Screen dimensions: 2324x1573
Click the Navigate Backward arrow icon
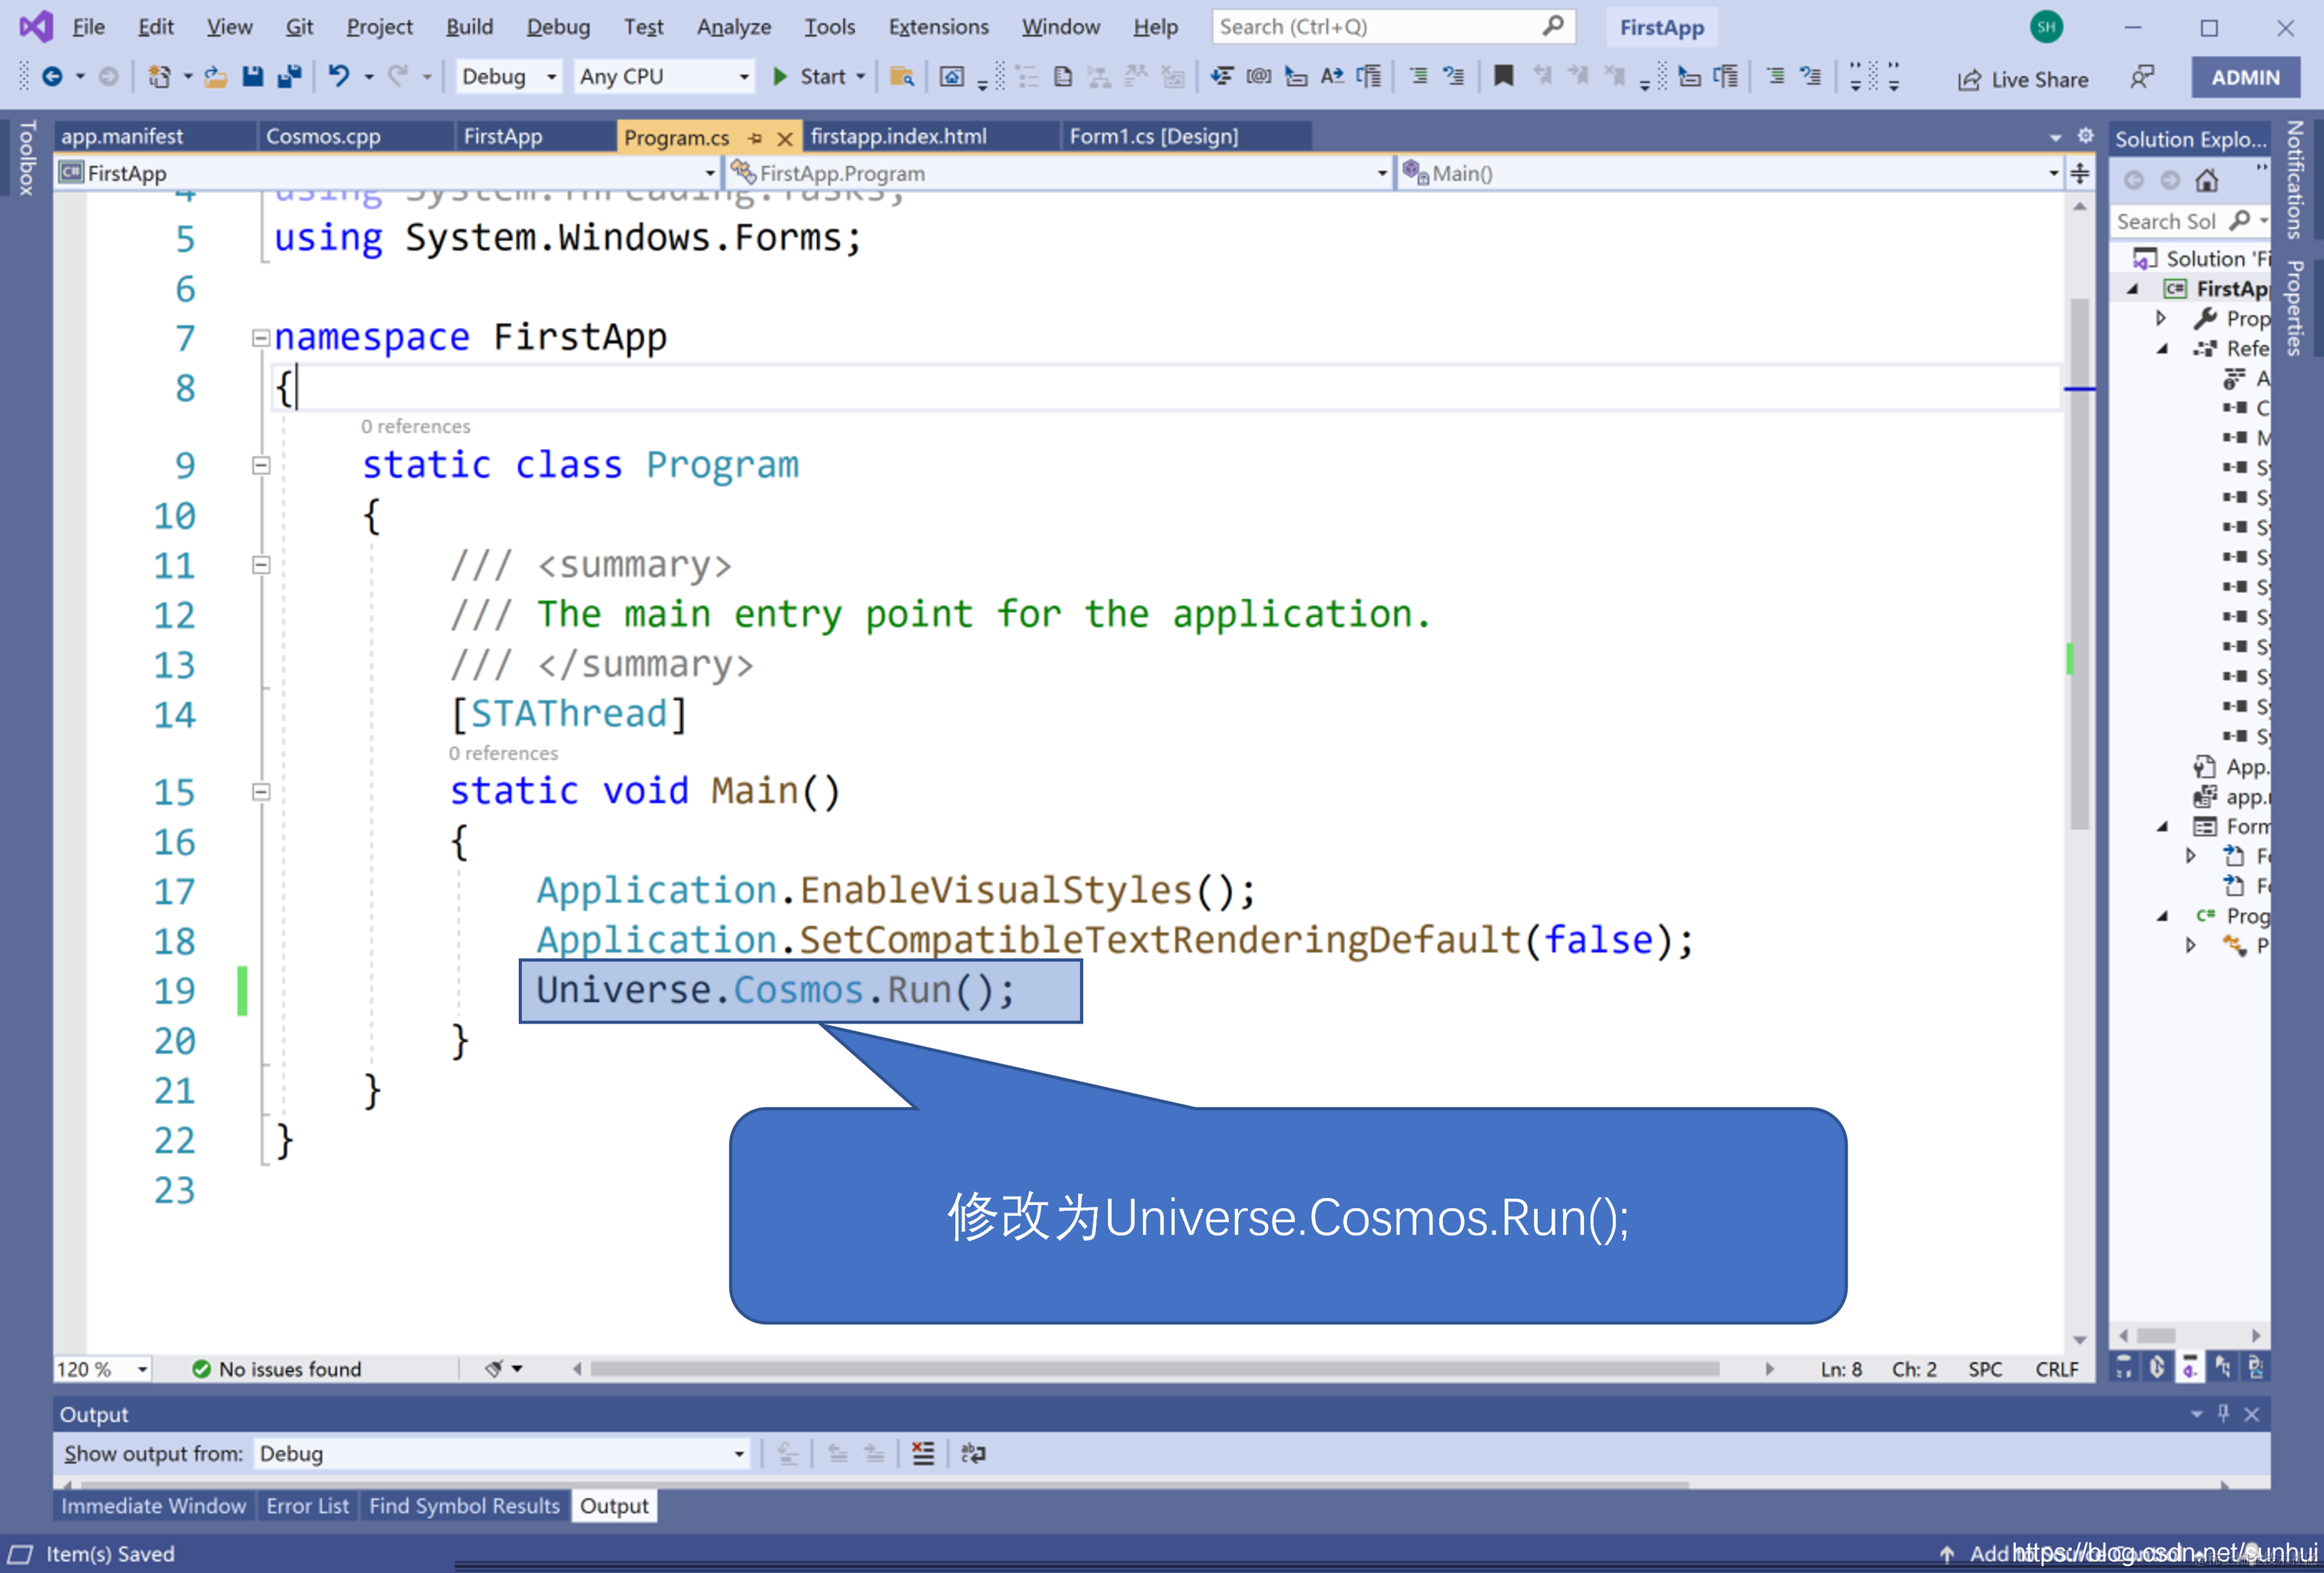[52, 76]
